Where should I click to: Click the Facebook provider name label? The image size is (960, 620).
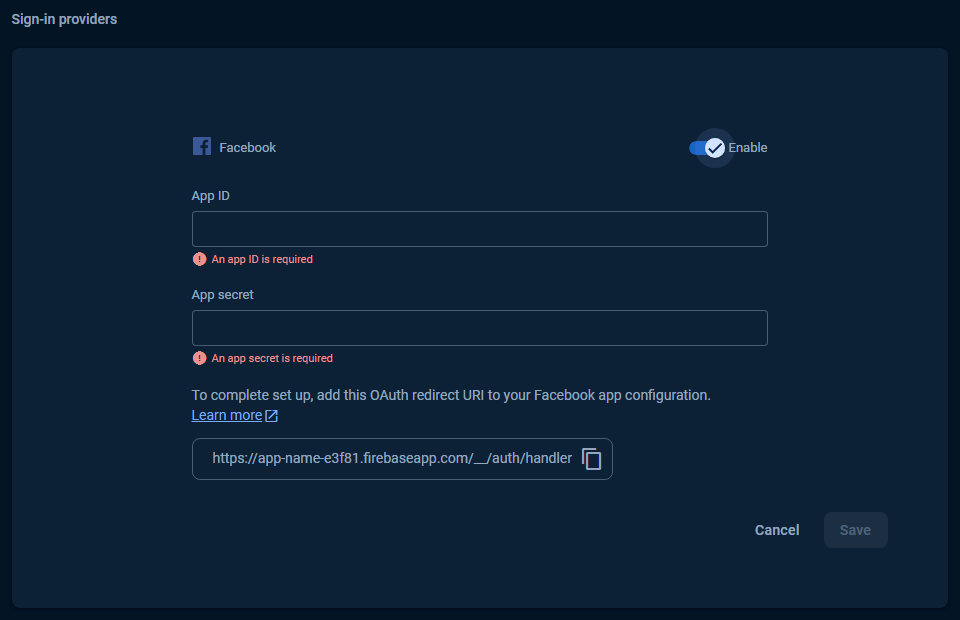coord(247,148)
